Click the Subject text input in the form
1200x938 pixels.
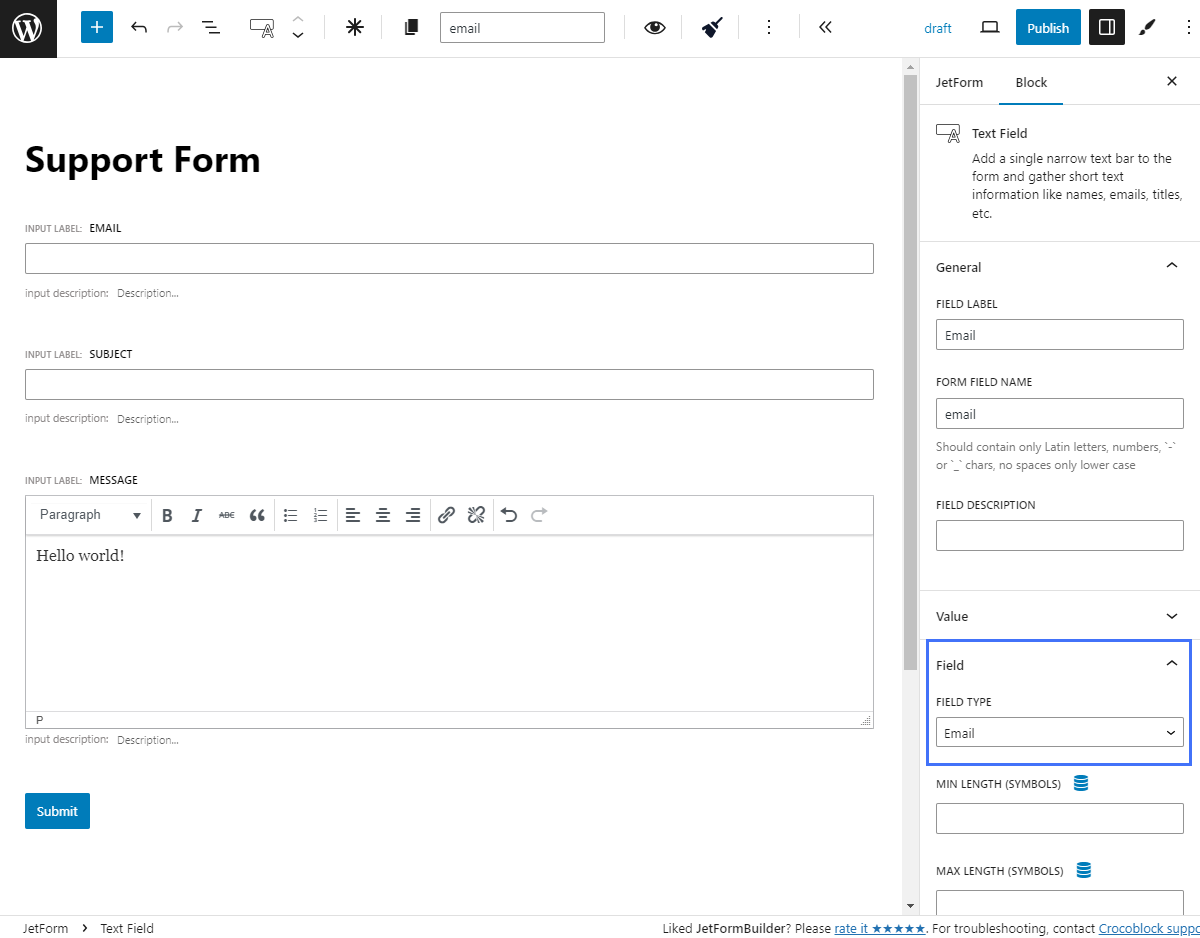pos(449,385)
